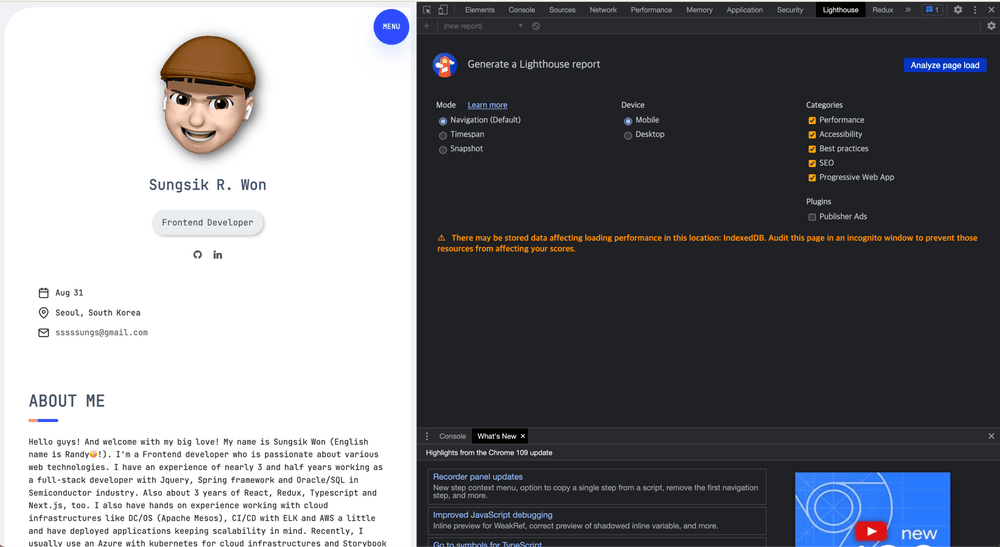Click the blue MENU button
This screenshot has height=547, width=1000.
tap(391, 27)
